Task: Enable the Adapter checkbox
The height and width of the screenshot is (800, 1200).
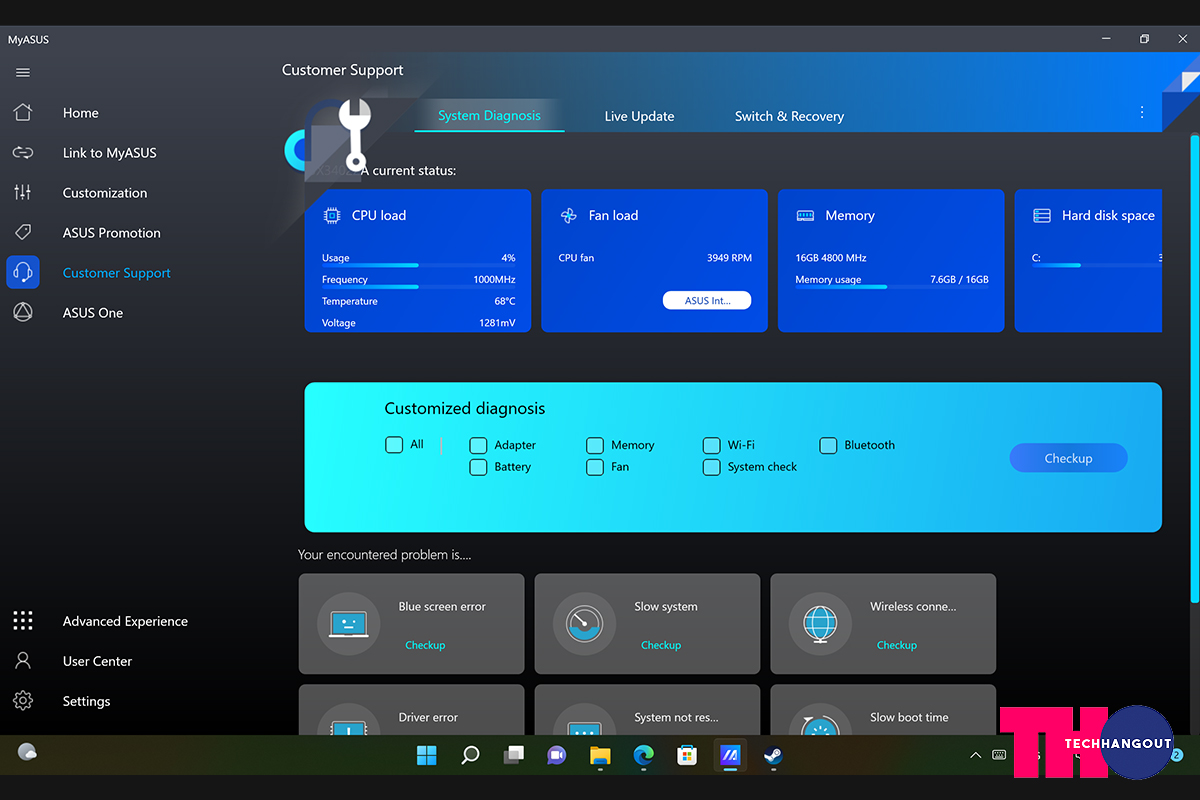Action: click(x=478, y=446)
